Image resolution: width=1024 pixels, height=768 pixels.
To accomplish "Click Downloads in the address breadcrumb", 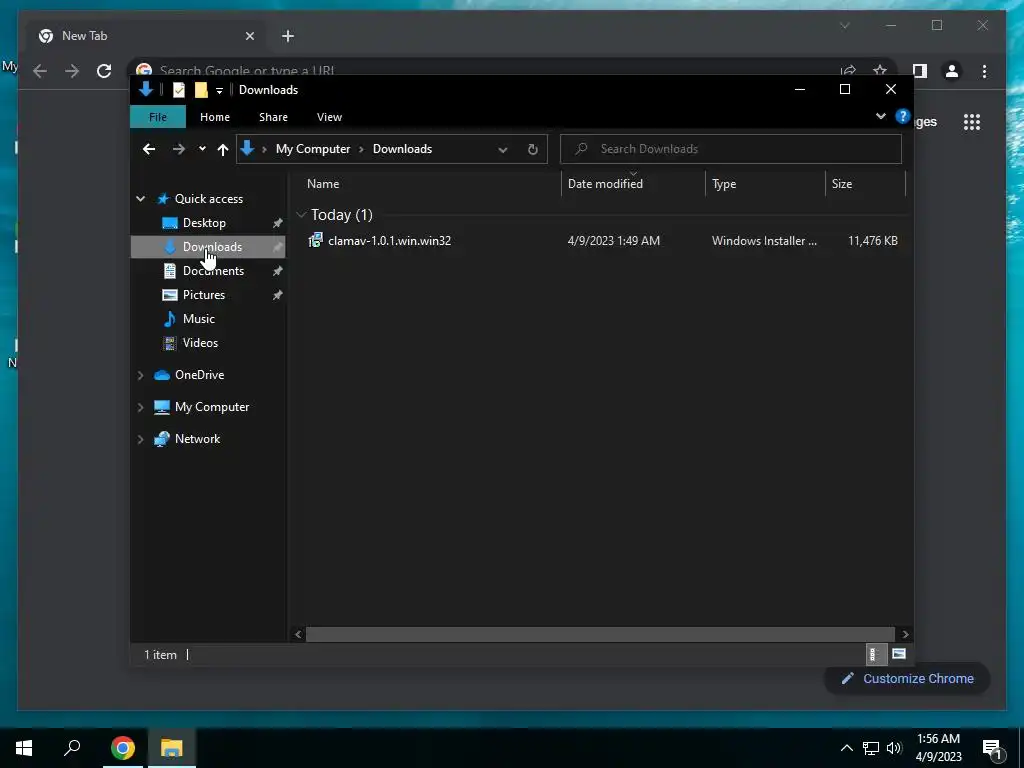I will [402, 149].
